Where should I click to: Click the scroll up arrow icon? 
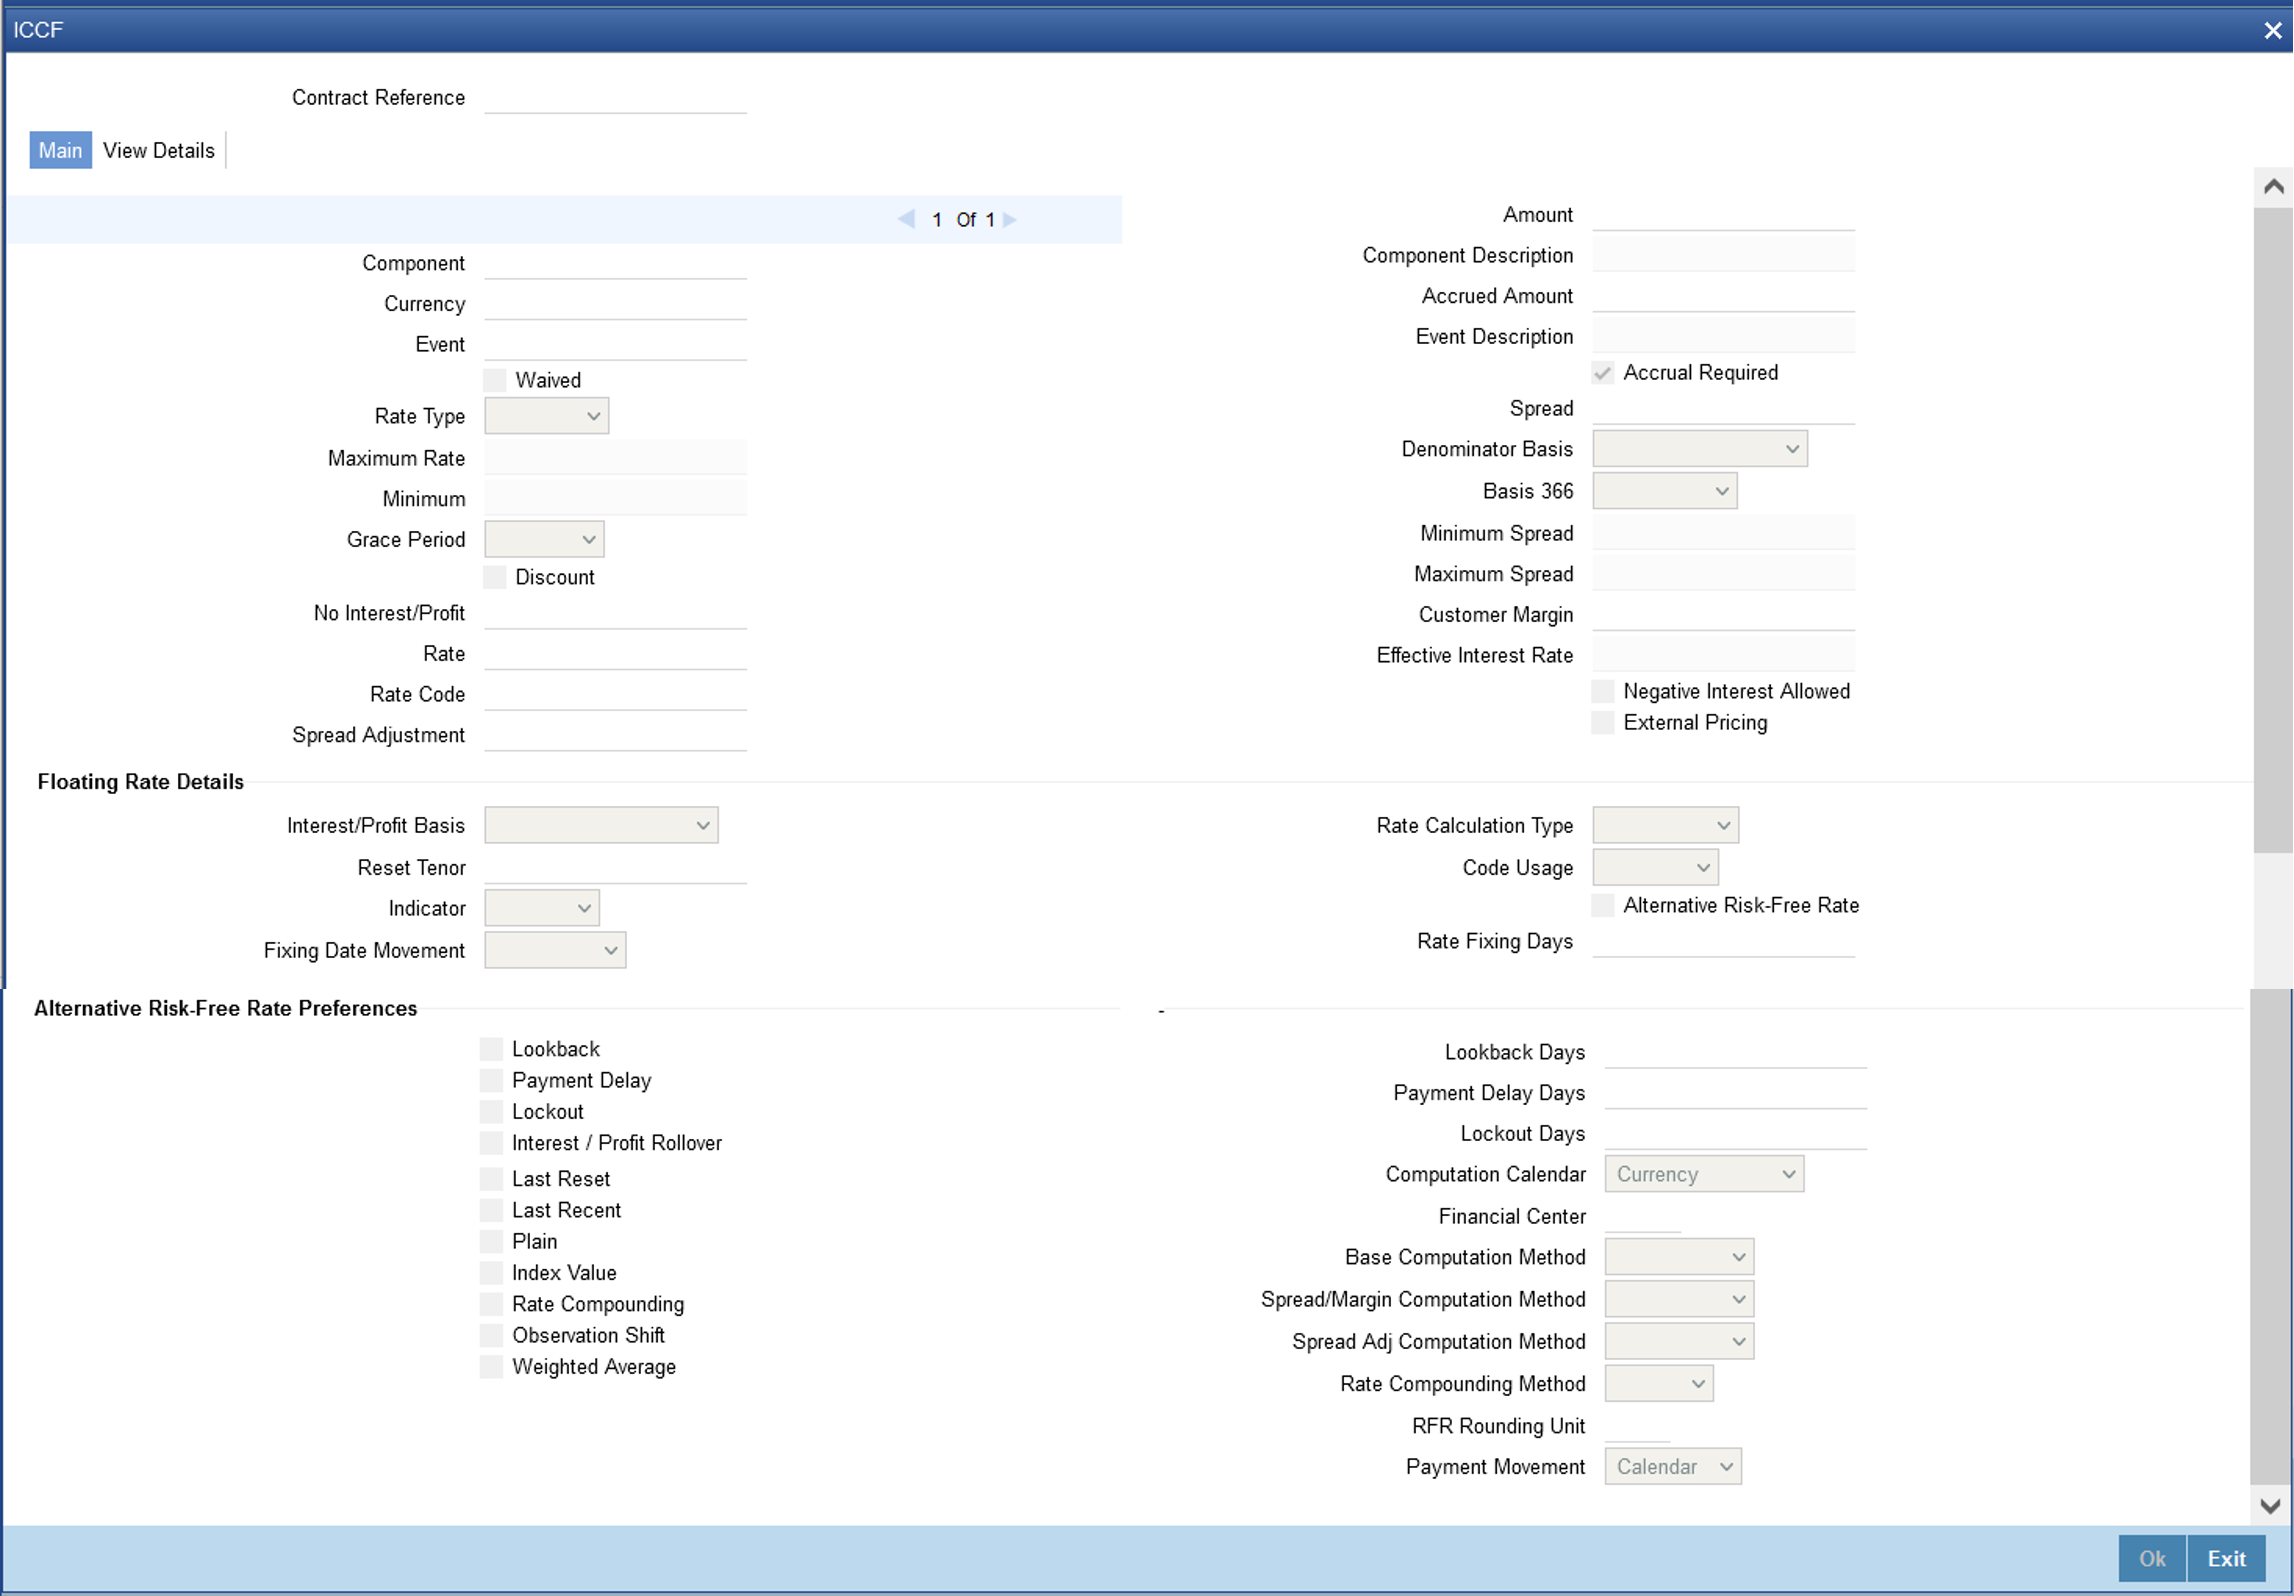(x=2273, y=187)
